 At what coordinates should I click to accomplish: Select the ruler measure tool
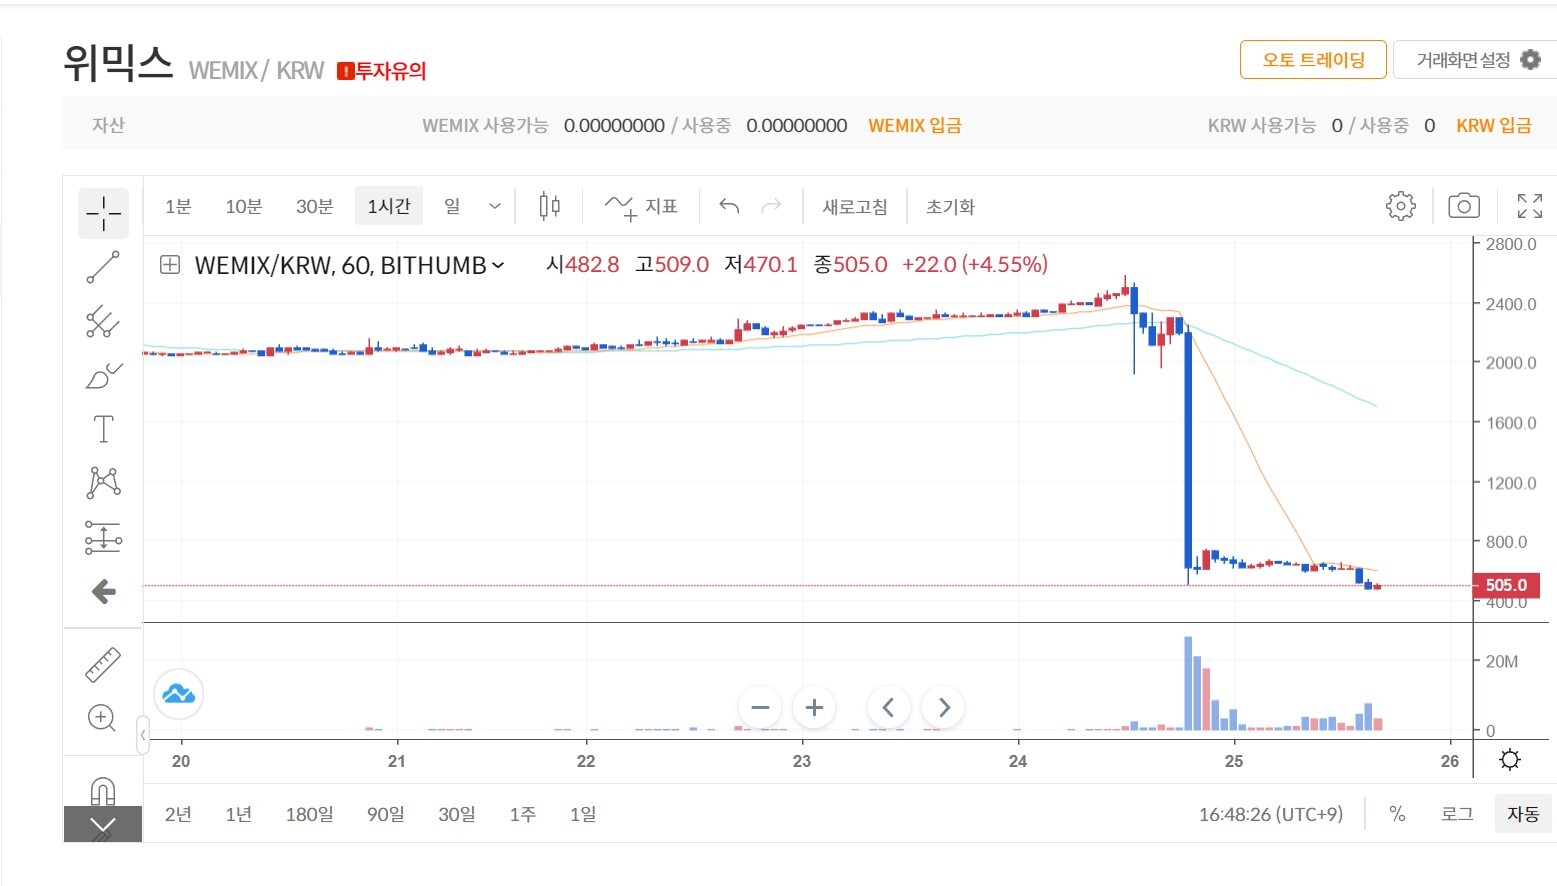pyautogui.click(x=103, y=664)
